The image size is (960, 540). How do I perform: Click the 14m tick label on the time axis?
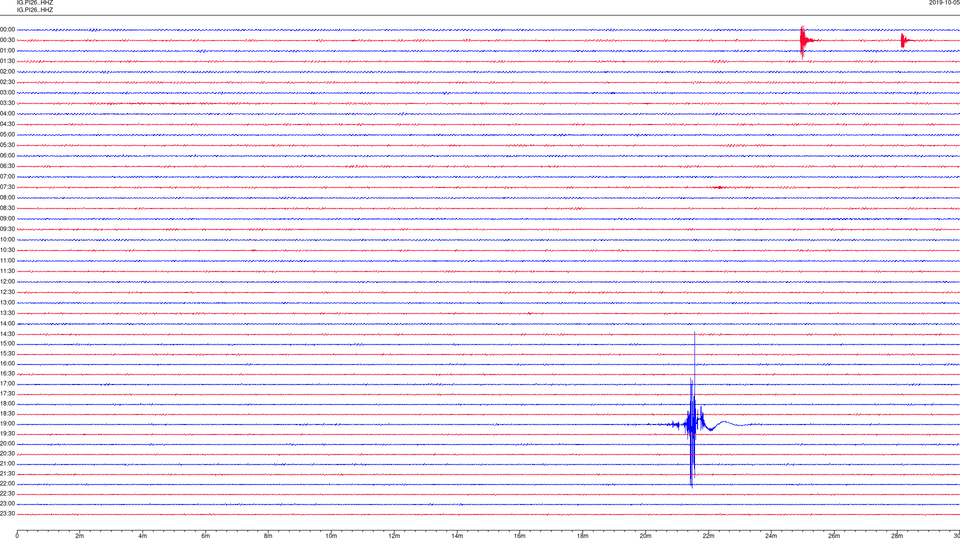click(457, 536)
